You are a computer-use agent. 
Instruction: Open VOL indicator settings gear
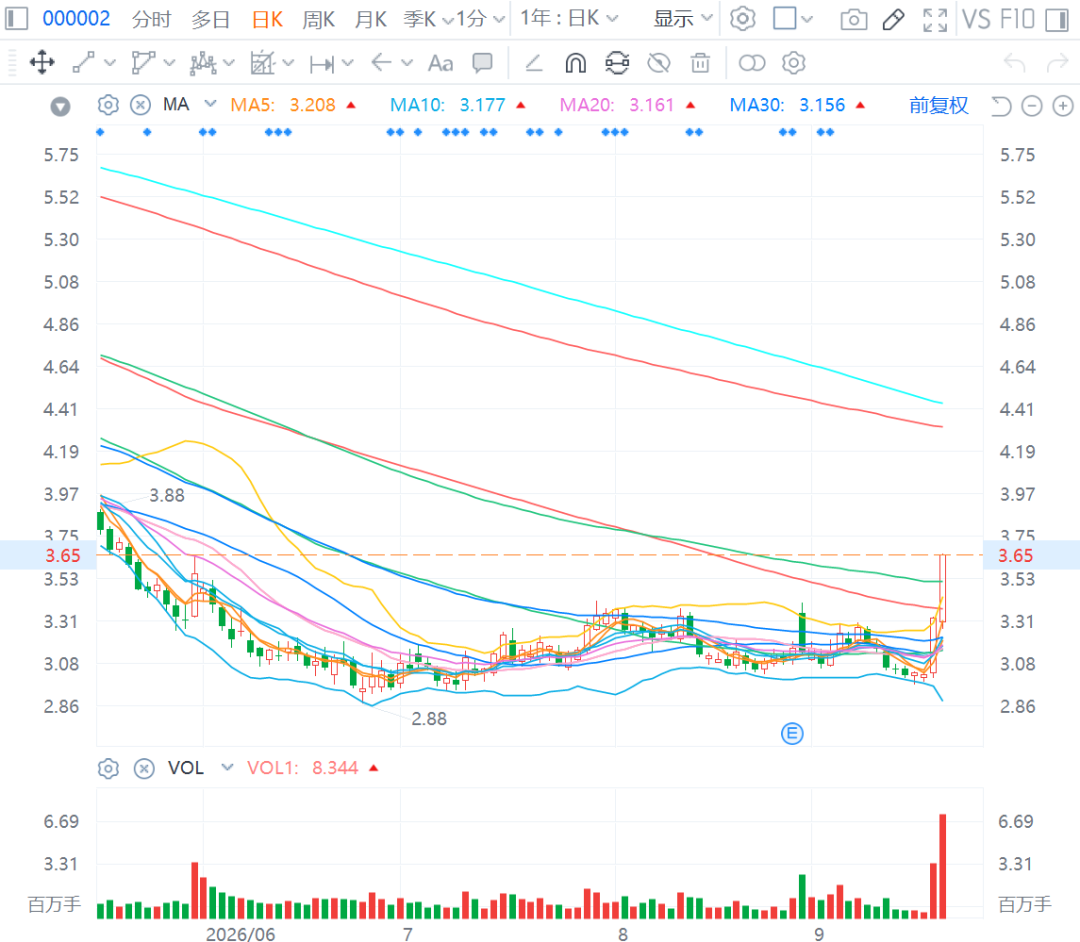pyautogui.click(x=108, y=768)
